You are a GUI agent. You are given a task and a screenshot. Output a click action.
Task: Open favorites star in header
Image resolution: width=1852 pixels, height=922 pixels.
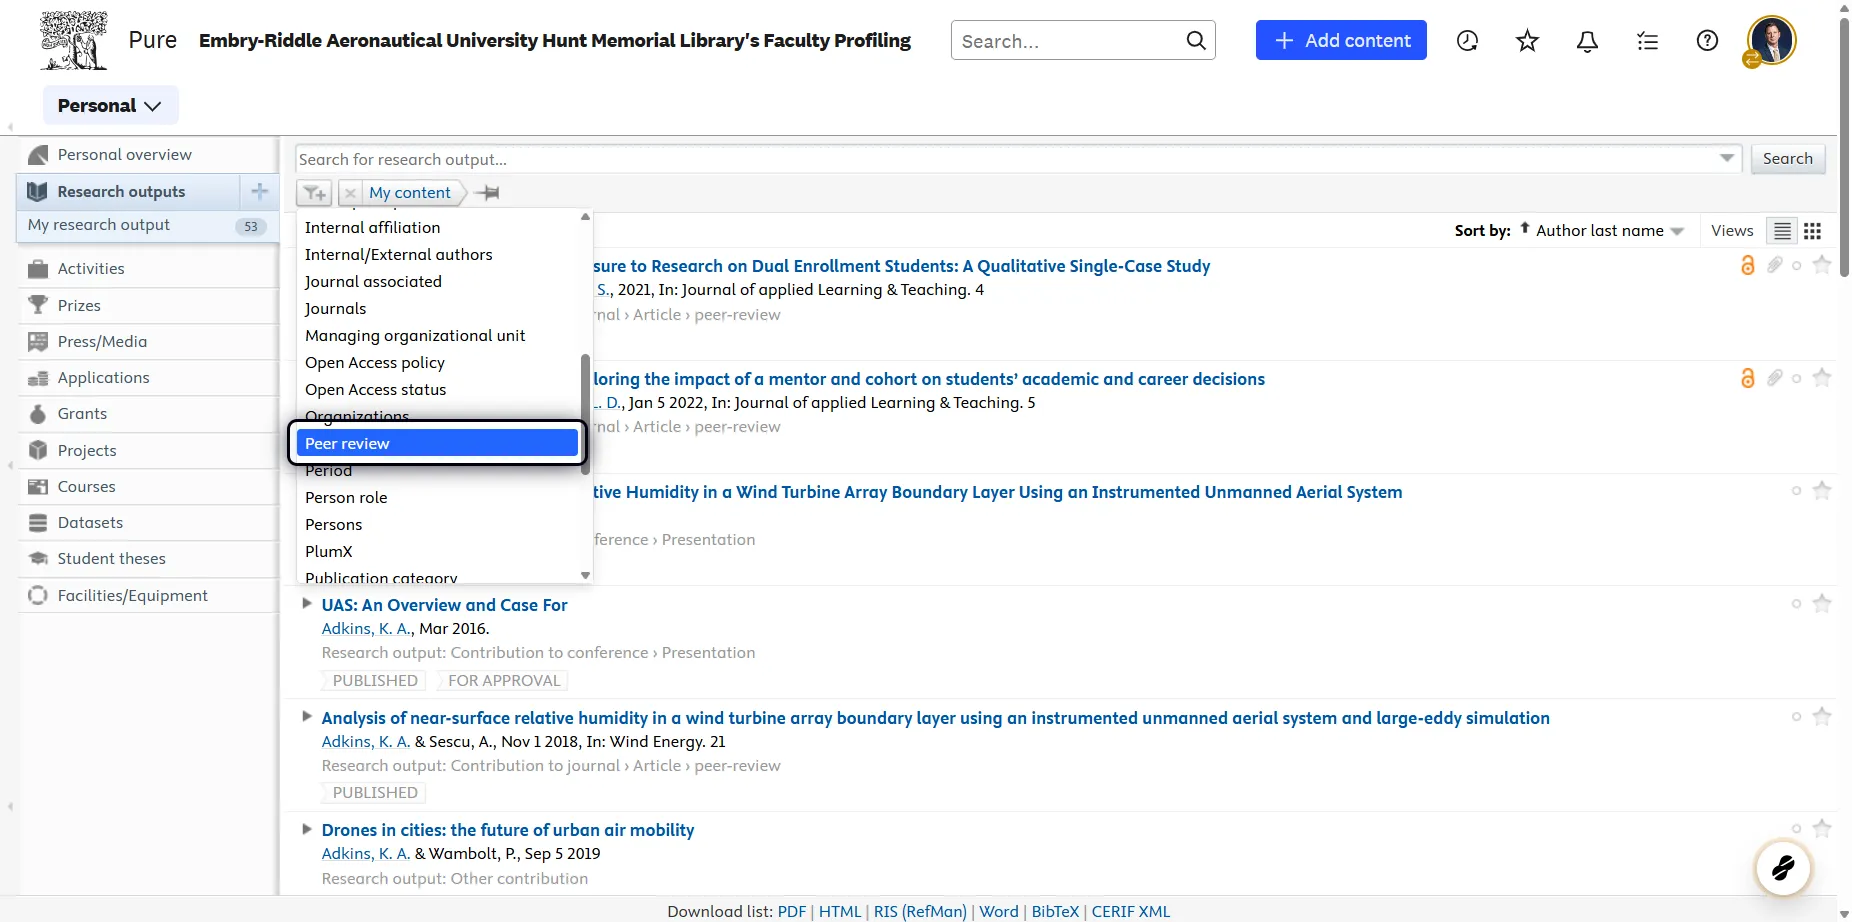coord(1527,41)
